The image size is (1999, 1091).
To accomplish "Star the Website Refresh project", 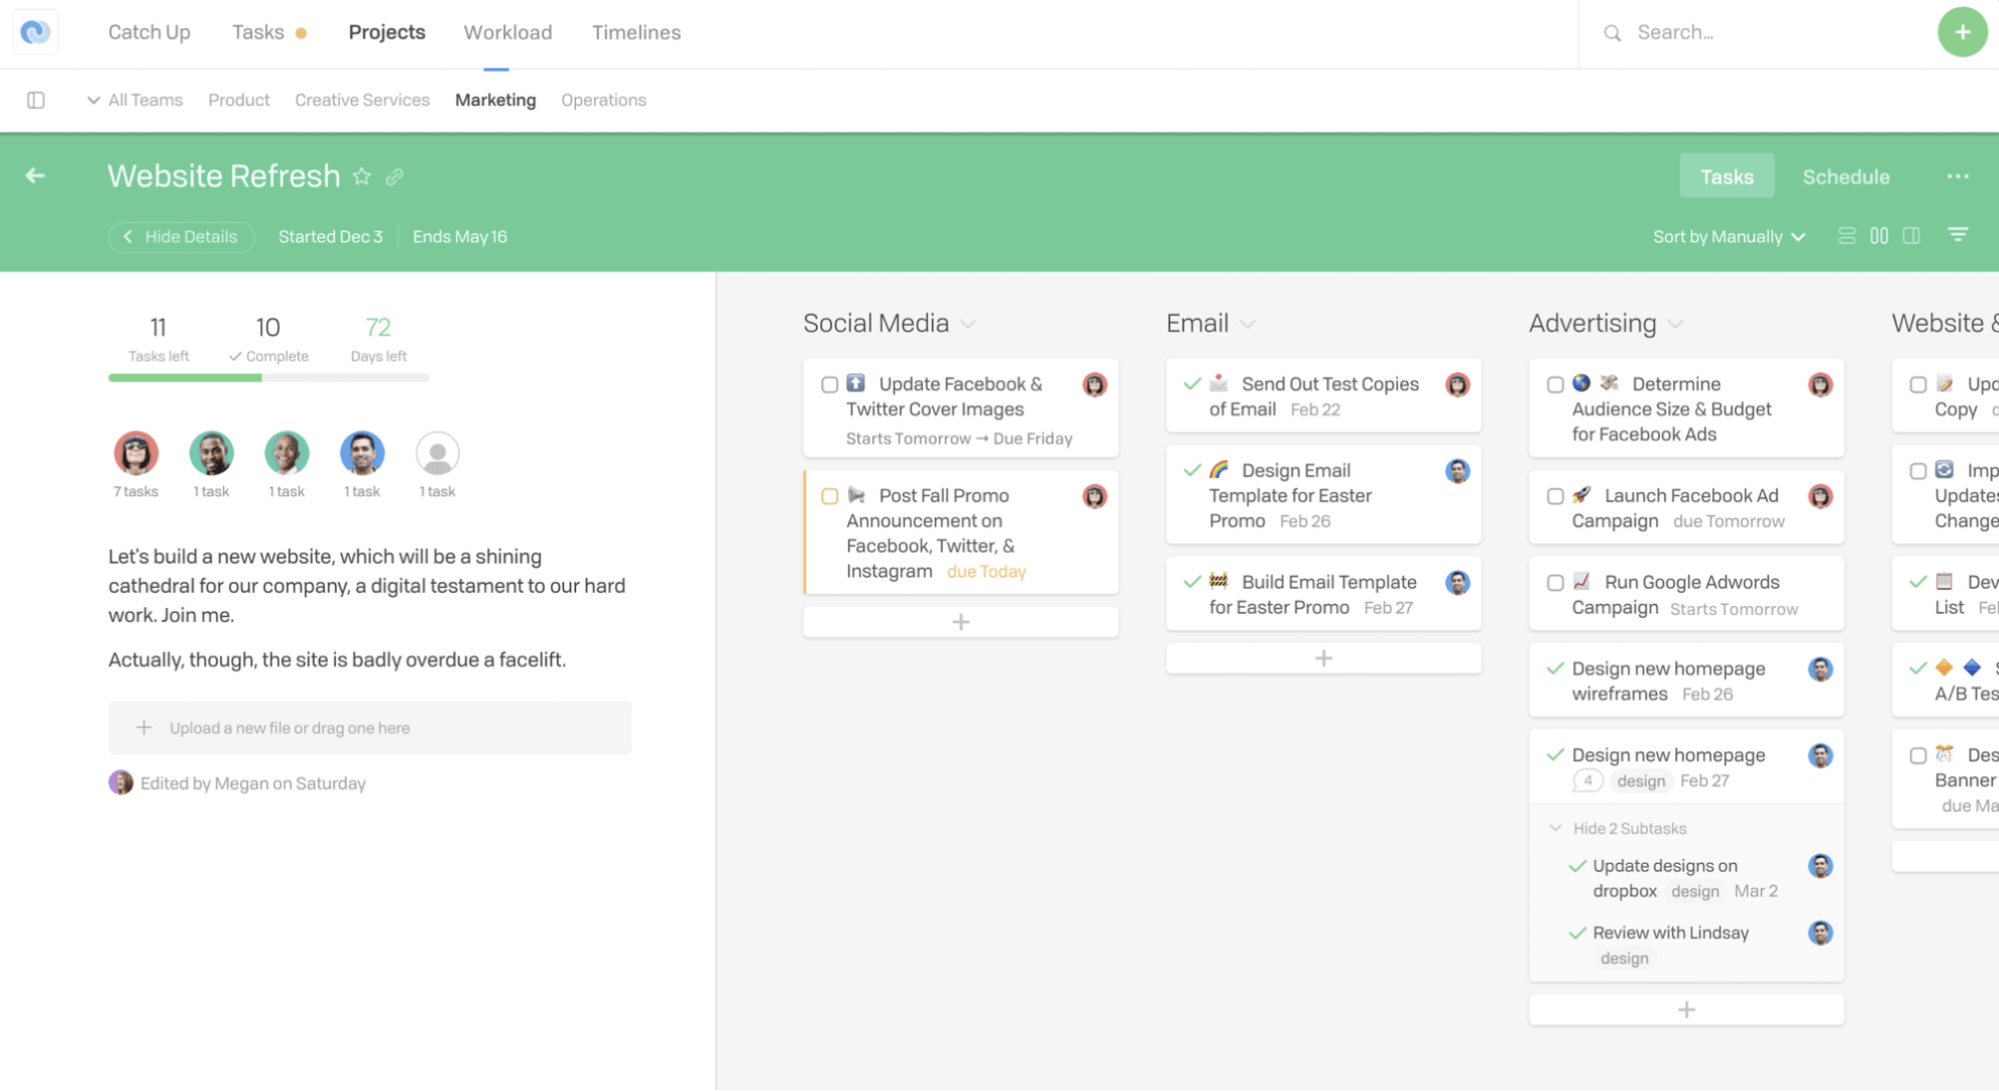I will click(x=362, y=177).
